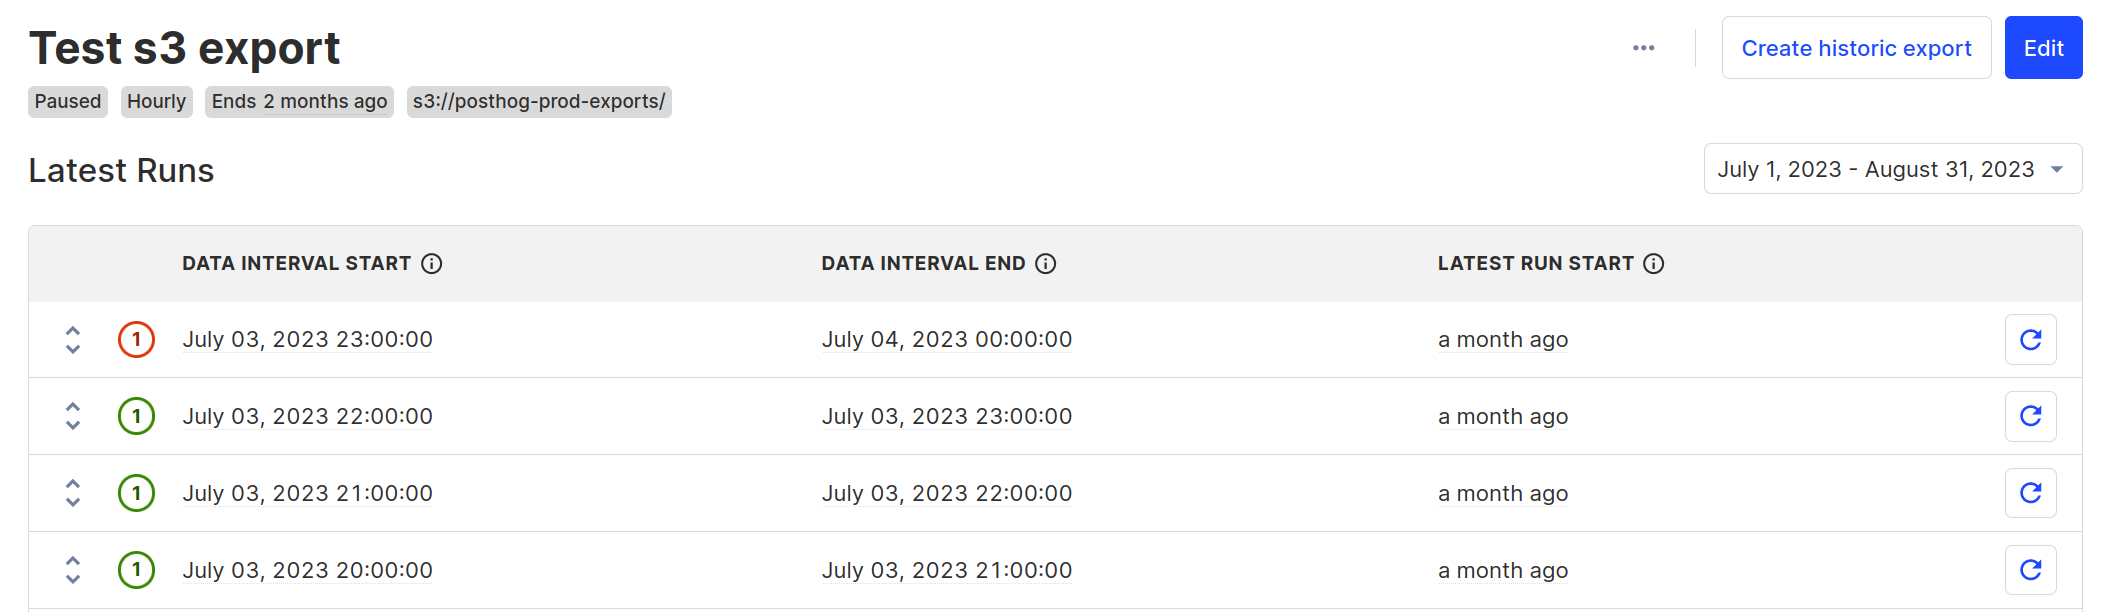Viewport: 2102px width, 612px height.
Task: Click the red failed status indicator
Action: (x=136, y=339)
